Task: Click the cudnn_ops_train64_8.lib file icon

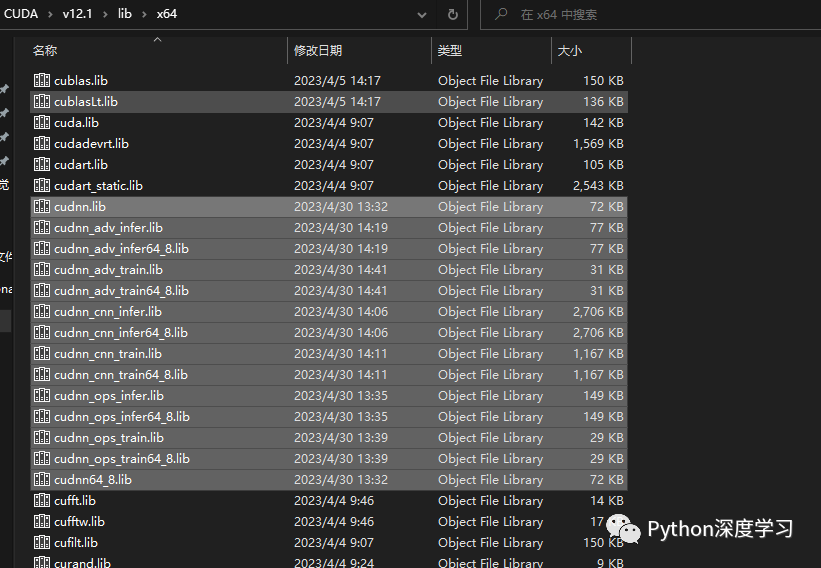Action: point(42,458)
